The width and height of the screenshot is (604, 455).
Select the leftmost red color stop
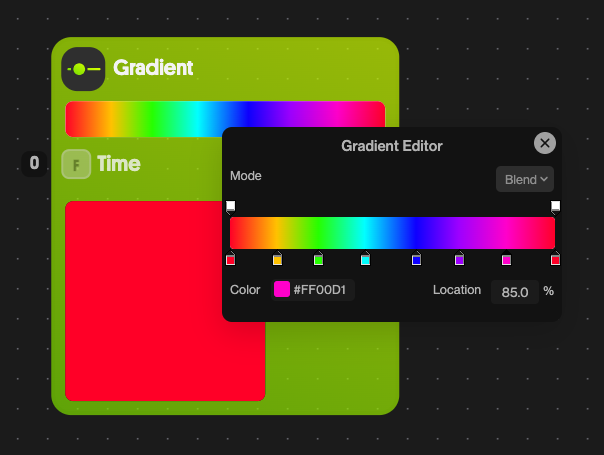tap(230, 260)
